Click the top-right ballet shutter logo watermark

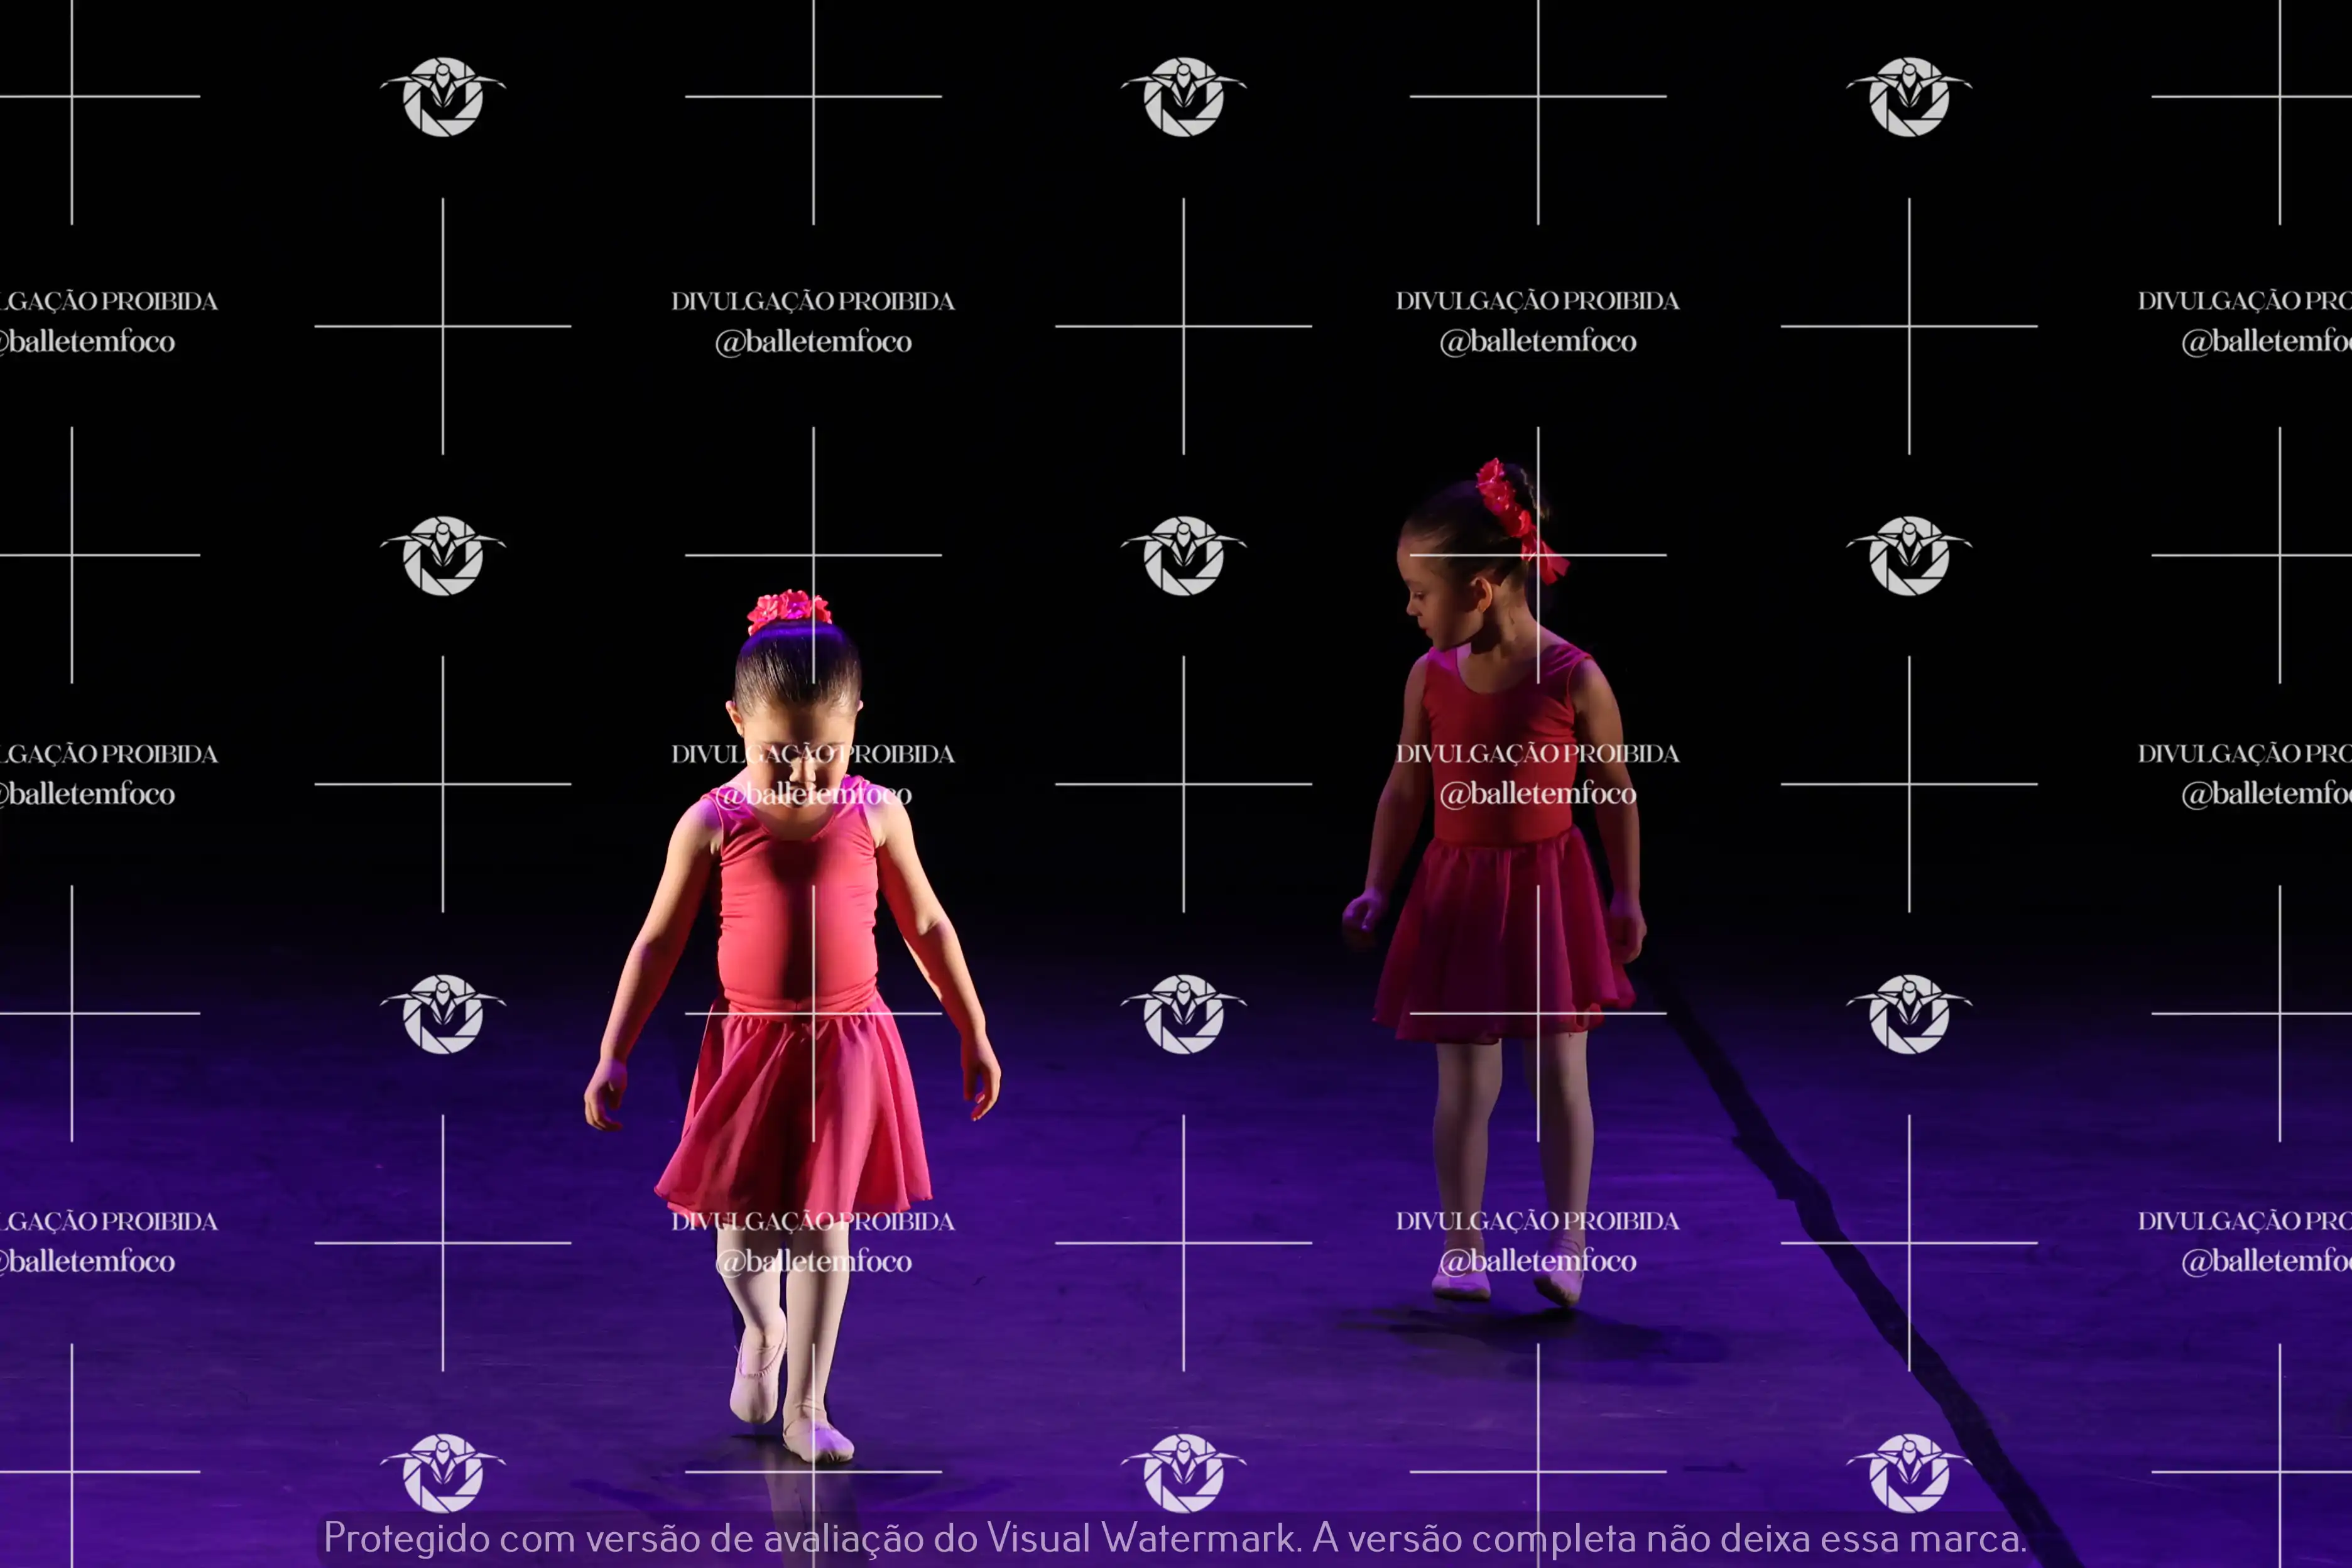point(1908,97)
